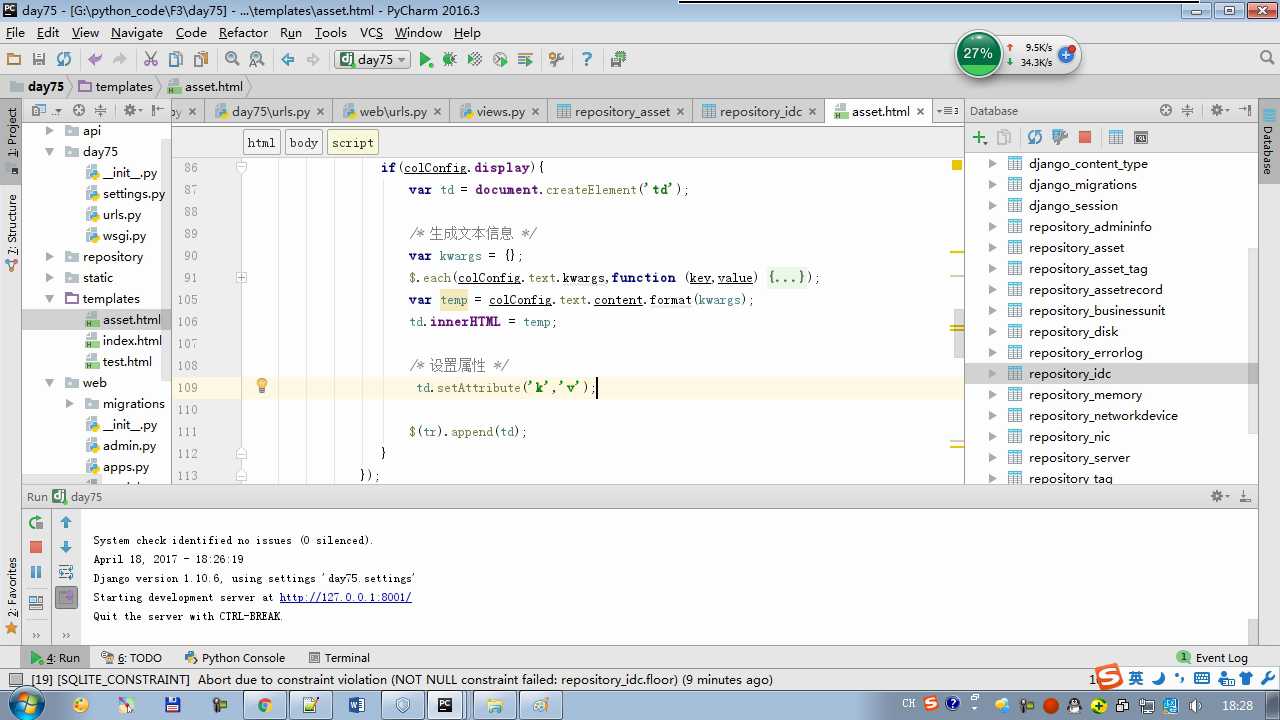This screenshot has width=1280, height=720.
Task: Toggle the 4: Run tool window button
Action: pyautogui.click(x=55, y=658)
